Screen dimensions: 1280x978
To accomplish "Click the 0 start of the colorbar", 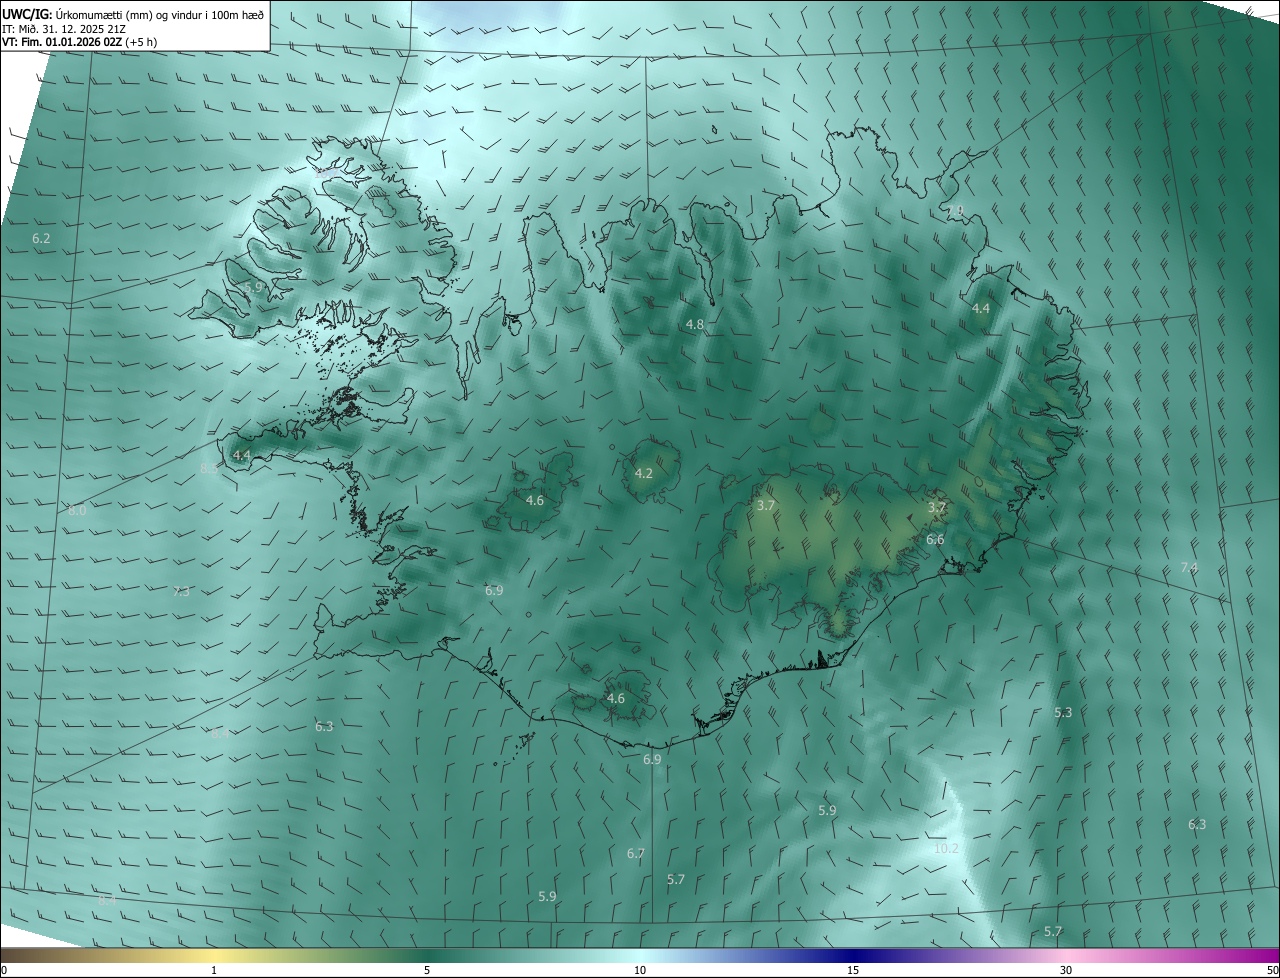I will (x=4, y=970).
